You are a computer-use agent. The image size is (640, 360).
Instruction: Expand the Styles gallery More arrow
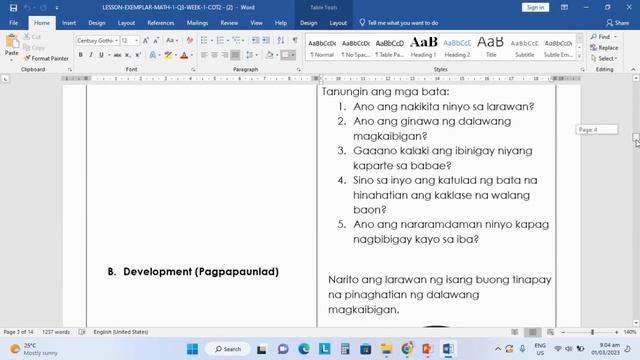pyautogui.click(x=580, y=56)
